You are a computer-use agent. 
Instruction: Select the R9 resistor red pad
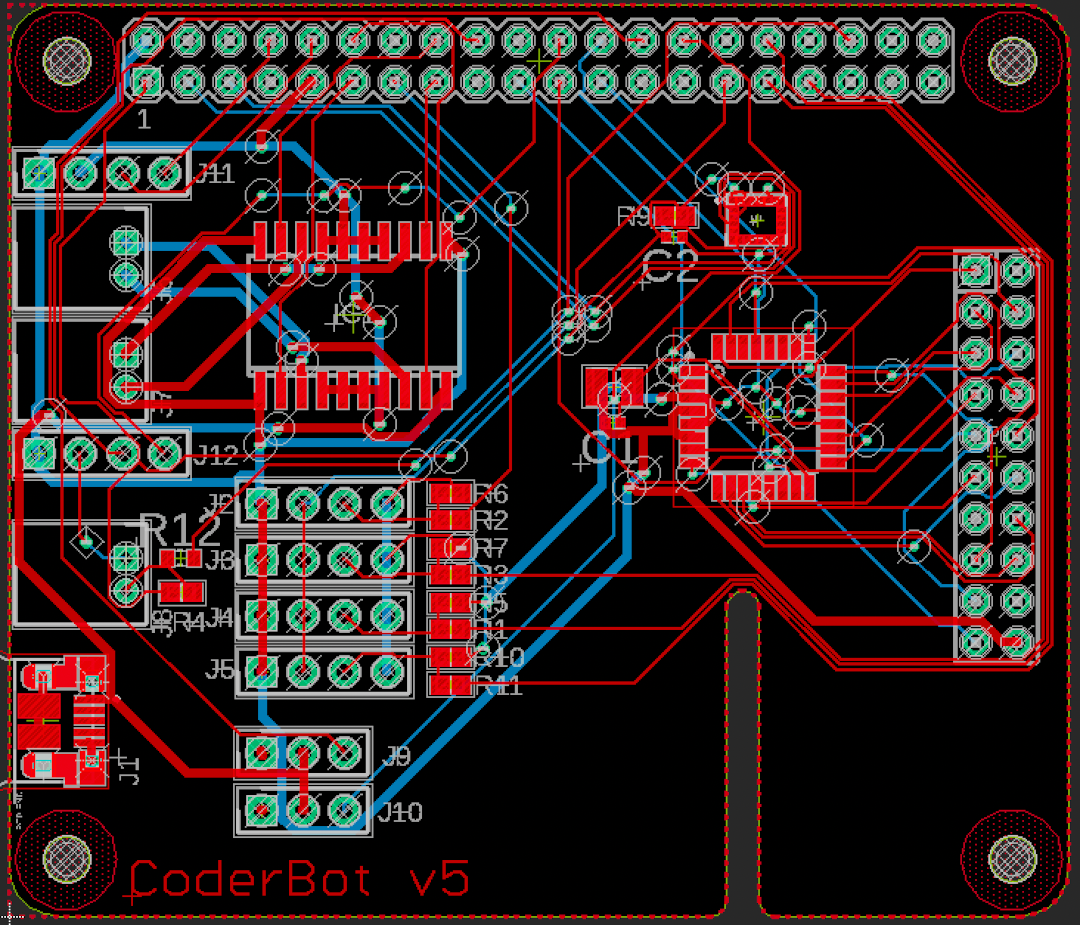(x=675, y=216)
